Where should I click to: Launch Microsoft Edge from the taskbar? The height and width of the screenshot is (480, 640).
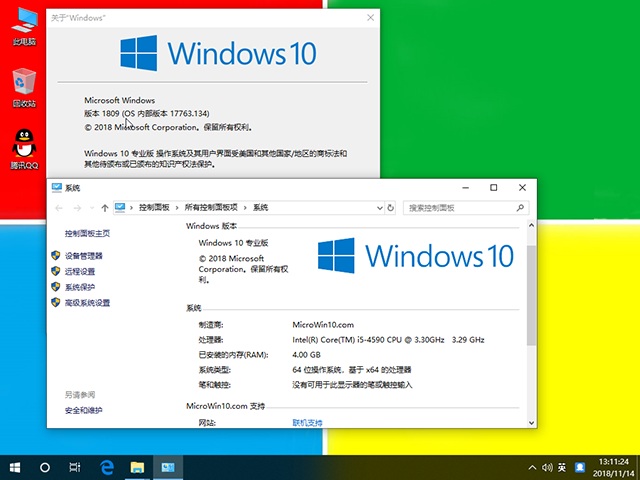[x=106, y=467]
